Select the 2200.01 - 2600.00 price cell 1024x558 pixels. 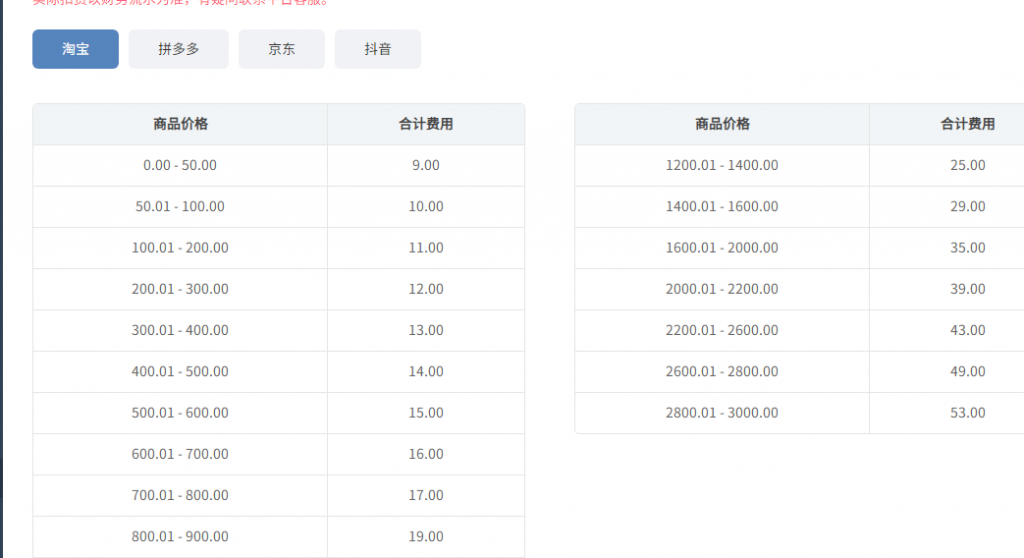[x=722, y=330]
